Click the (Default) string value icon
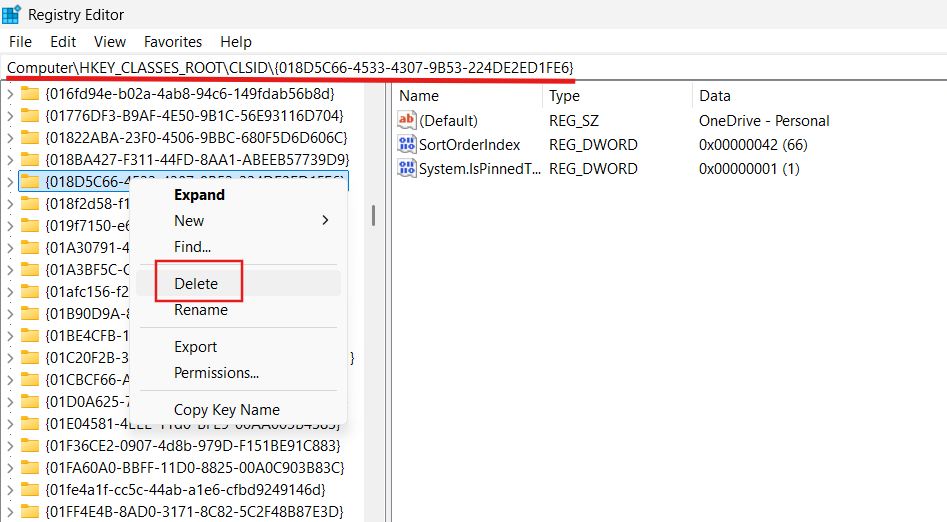 (x=406, y=120)
